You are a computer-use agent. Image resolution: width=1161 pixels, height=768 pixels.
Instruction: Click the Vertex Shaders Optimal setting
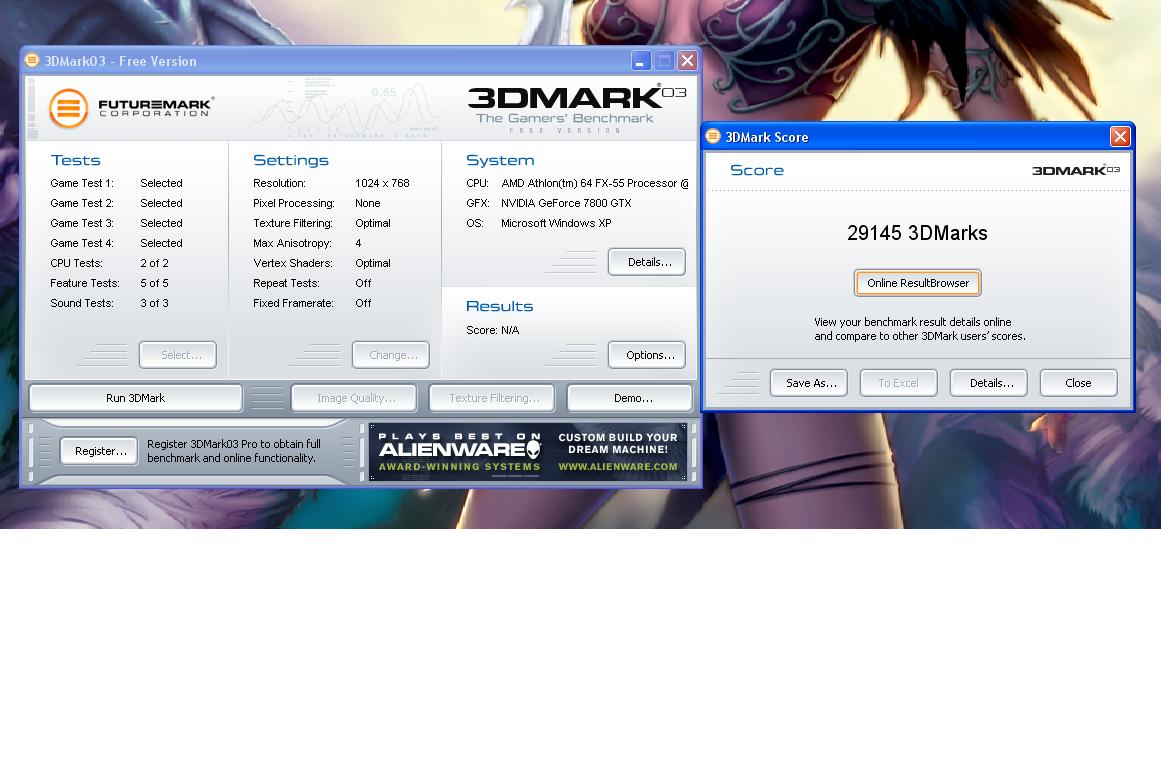(321, 263)
